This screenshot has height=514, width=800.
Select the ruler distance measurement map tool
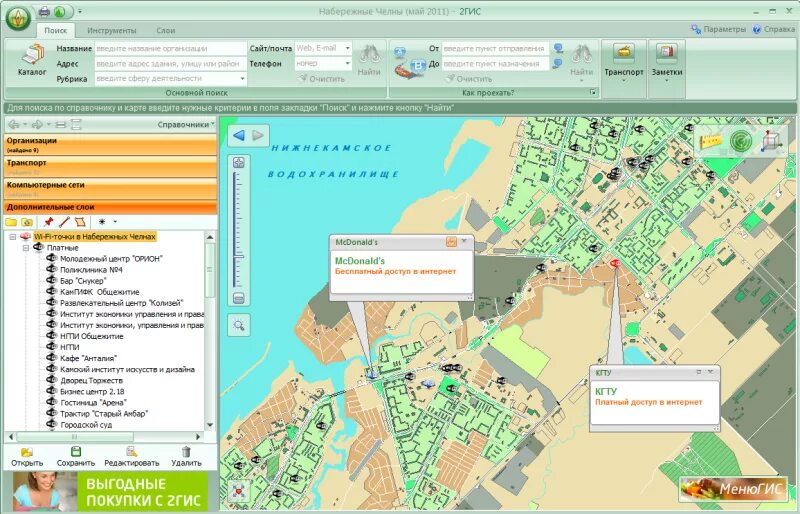(x=711, y=141)
